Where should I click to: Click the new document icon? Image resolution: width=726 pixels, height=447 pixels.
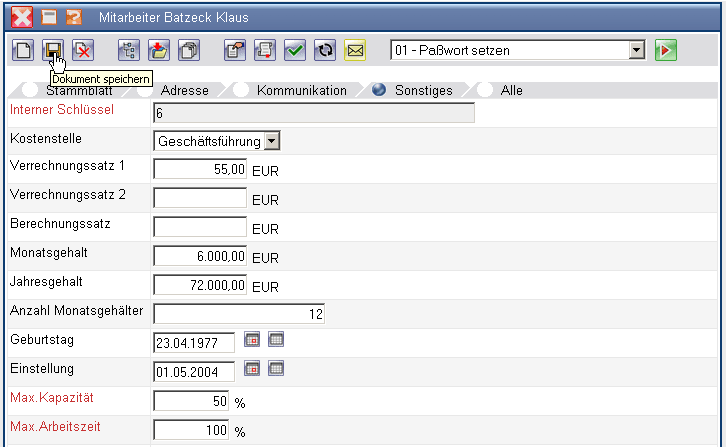(x=23, y=50)
